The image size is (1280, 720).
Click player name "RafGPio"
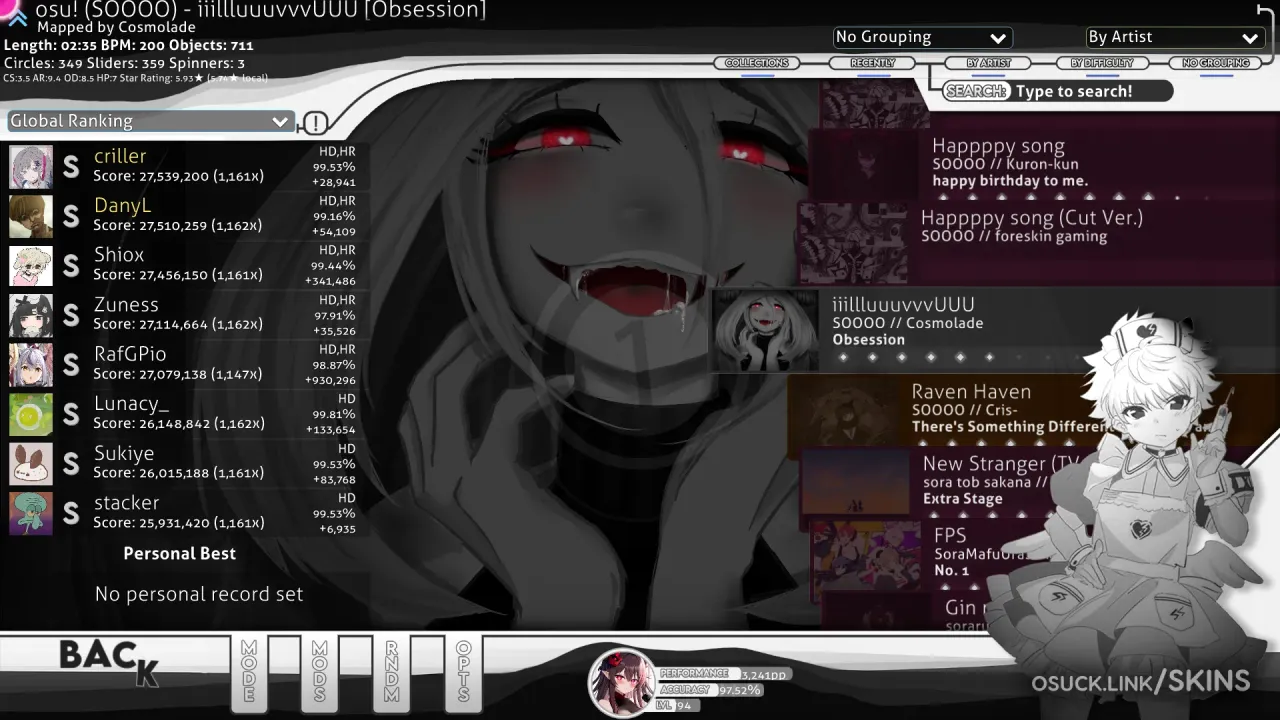[130, 354]
